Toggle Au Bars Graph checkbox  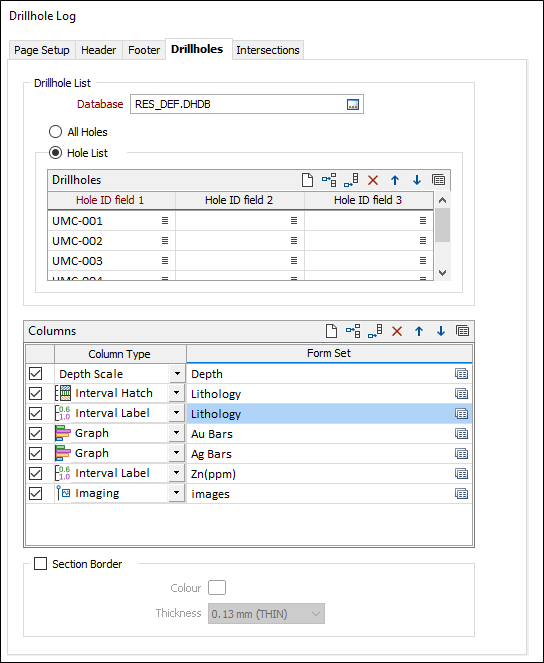pyautogui.click(x=36, y=433)
